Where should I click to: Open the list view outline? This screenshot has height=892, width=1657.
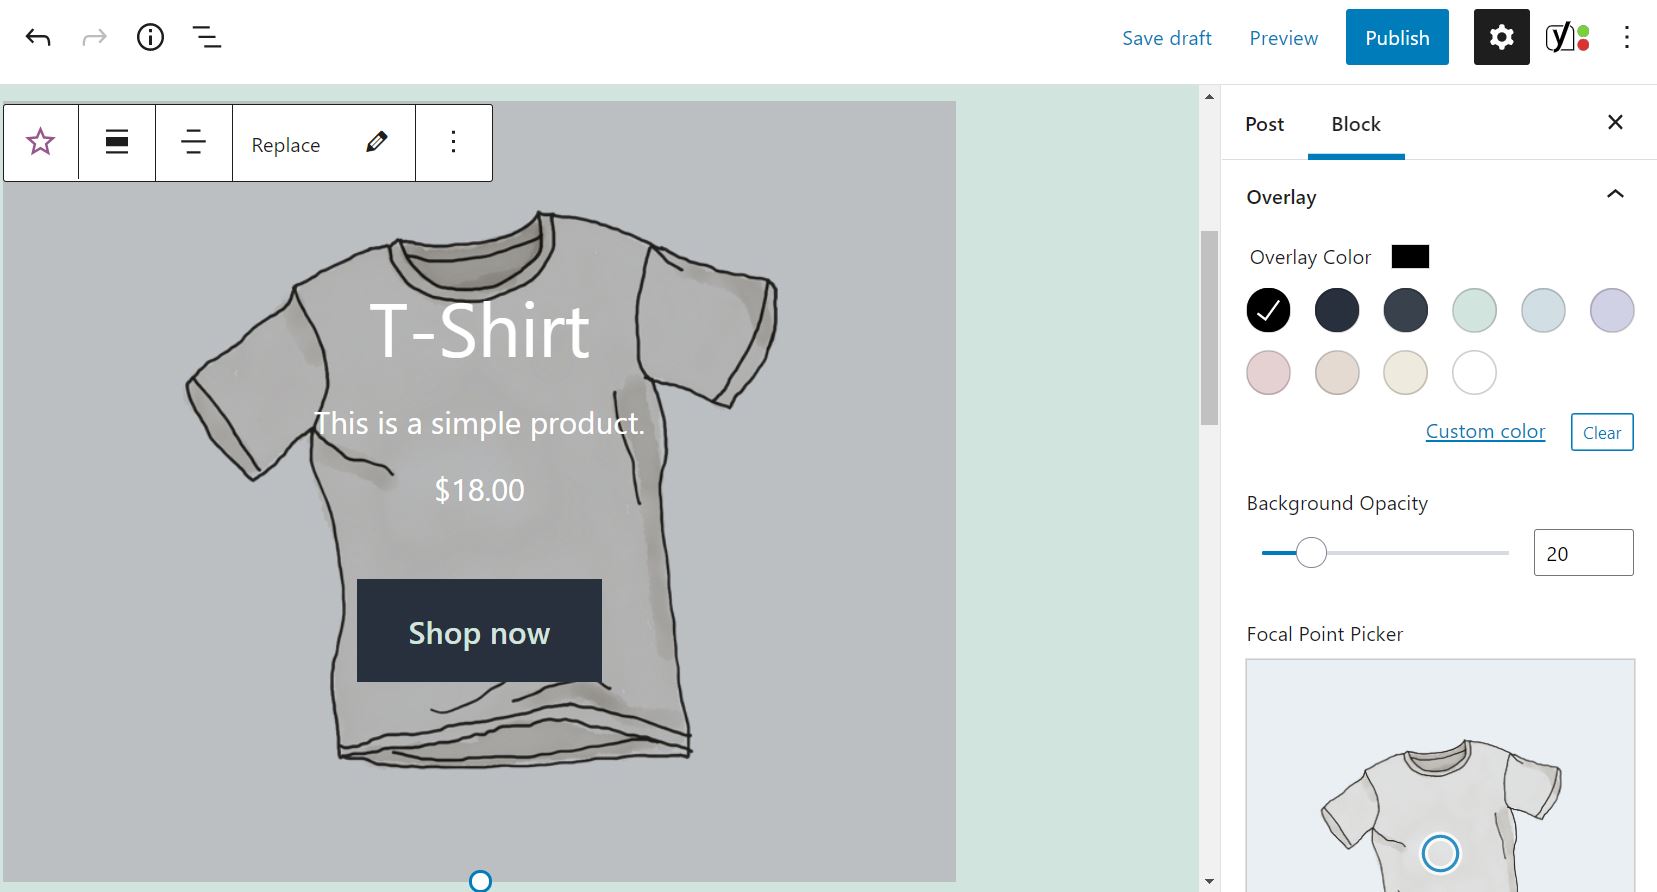pos(207,37)
